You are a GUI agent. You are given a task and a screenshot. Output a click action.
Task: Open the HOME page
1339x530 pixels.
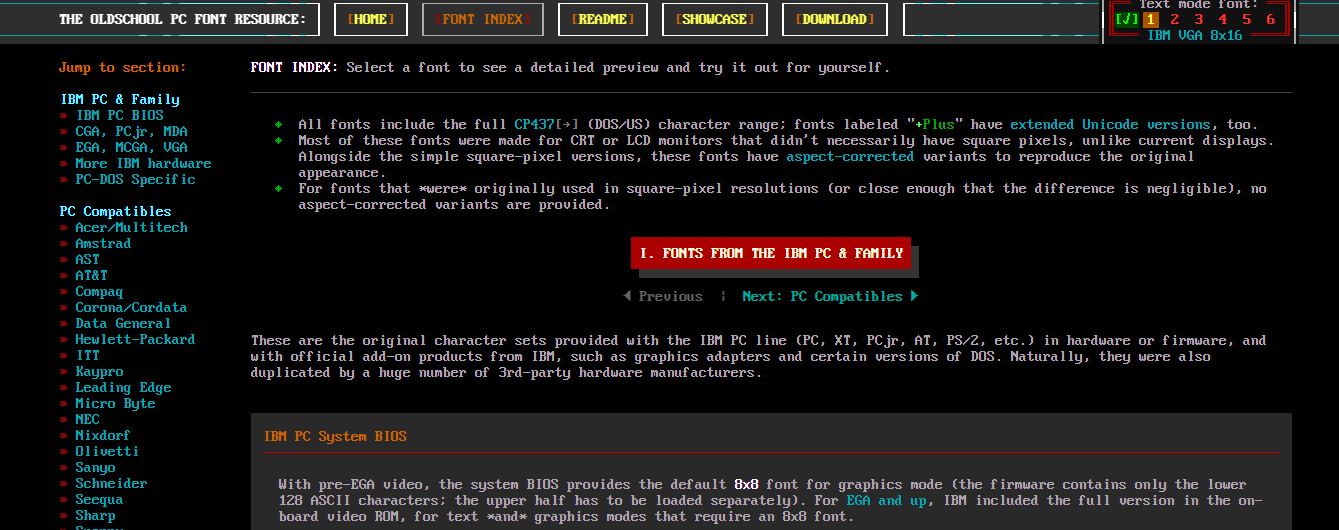coord(371,19)
